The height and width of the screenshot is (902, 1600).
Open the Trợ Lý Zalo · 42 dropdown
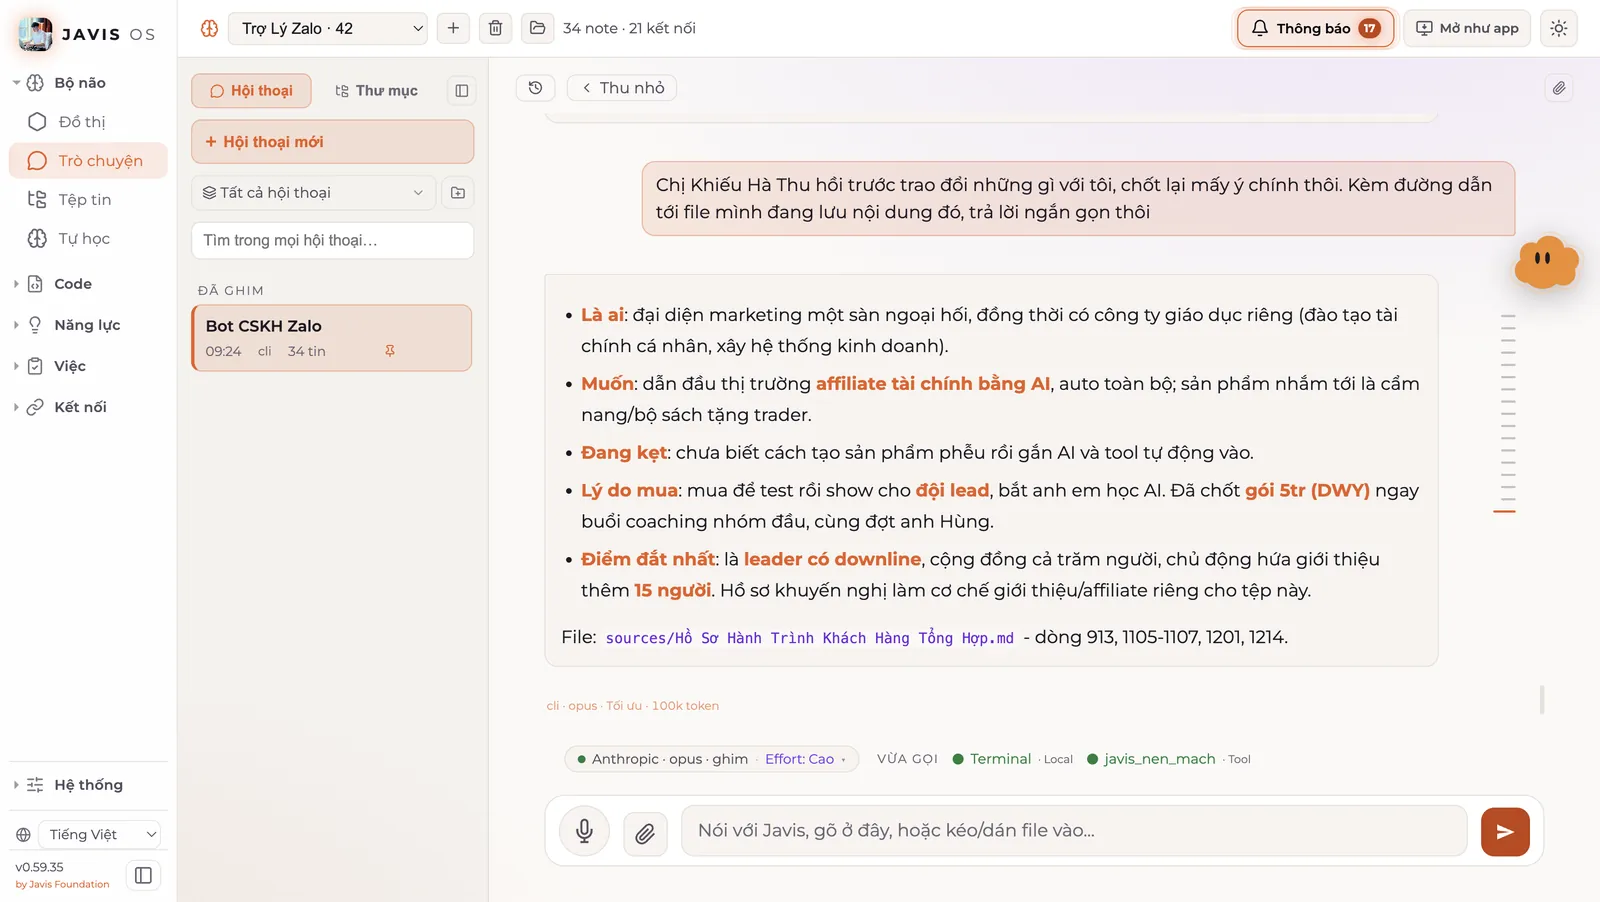click(328, 28)
